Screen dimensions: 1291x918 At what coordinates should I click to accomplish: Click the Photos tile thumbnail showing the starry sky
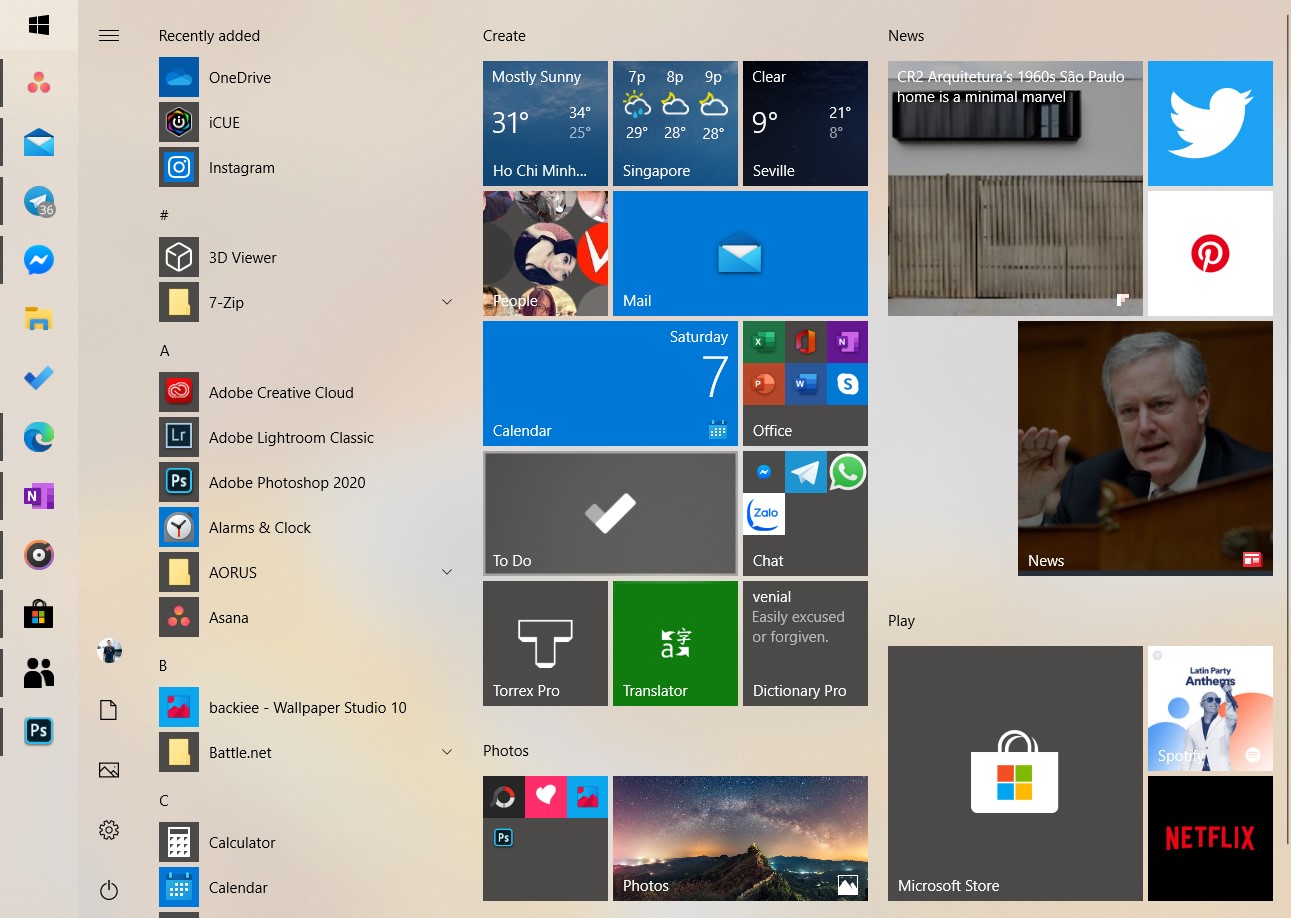tap(740, 838)
